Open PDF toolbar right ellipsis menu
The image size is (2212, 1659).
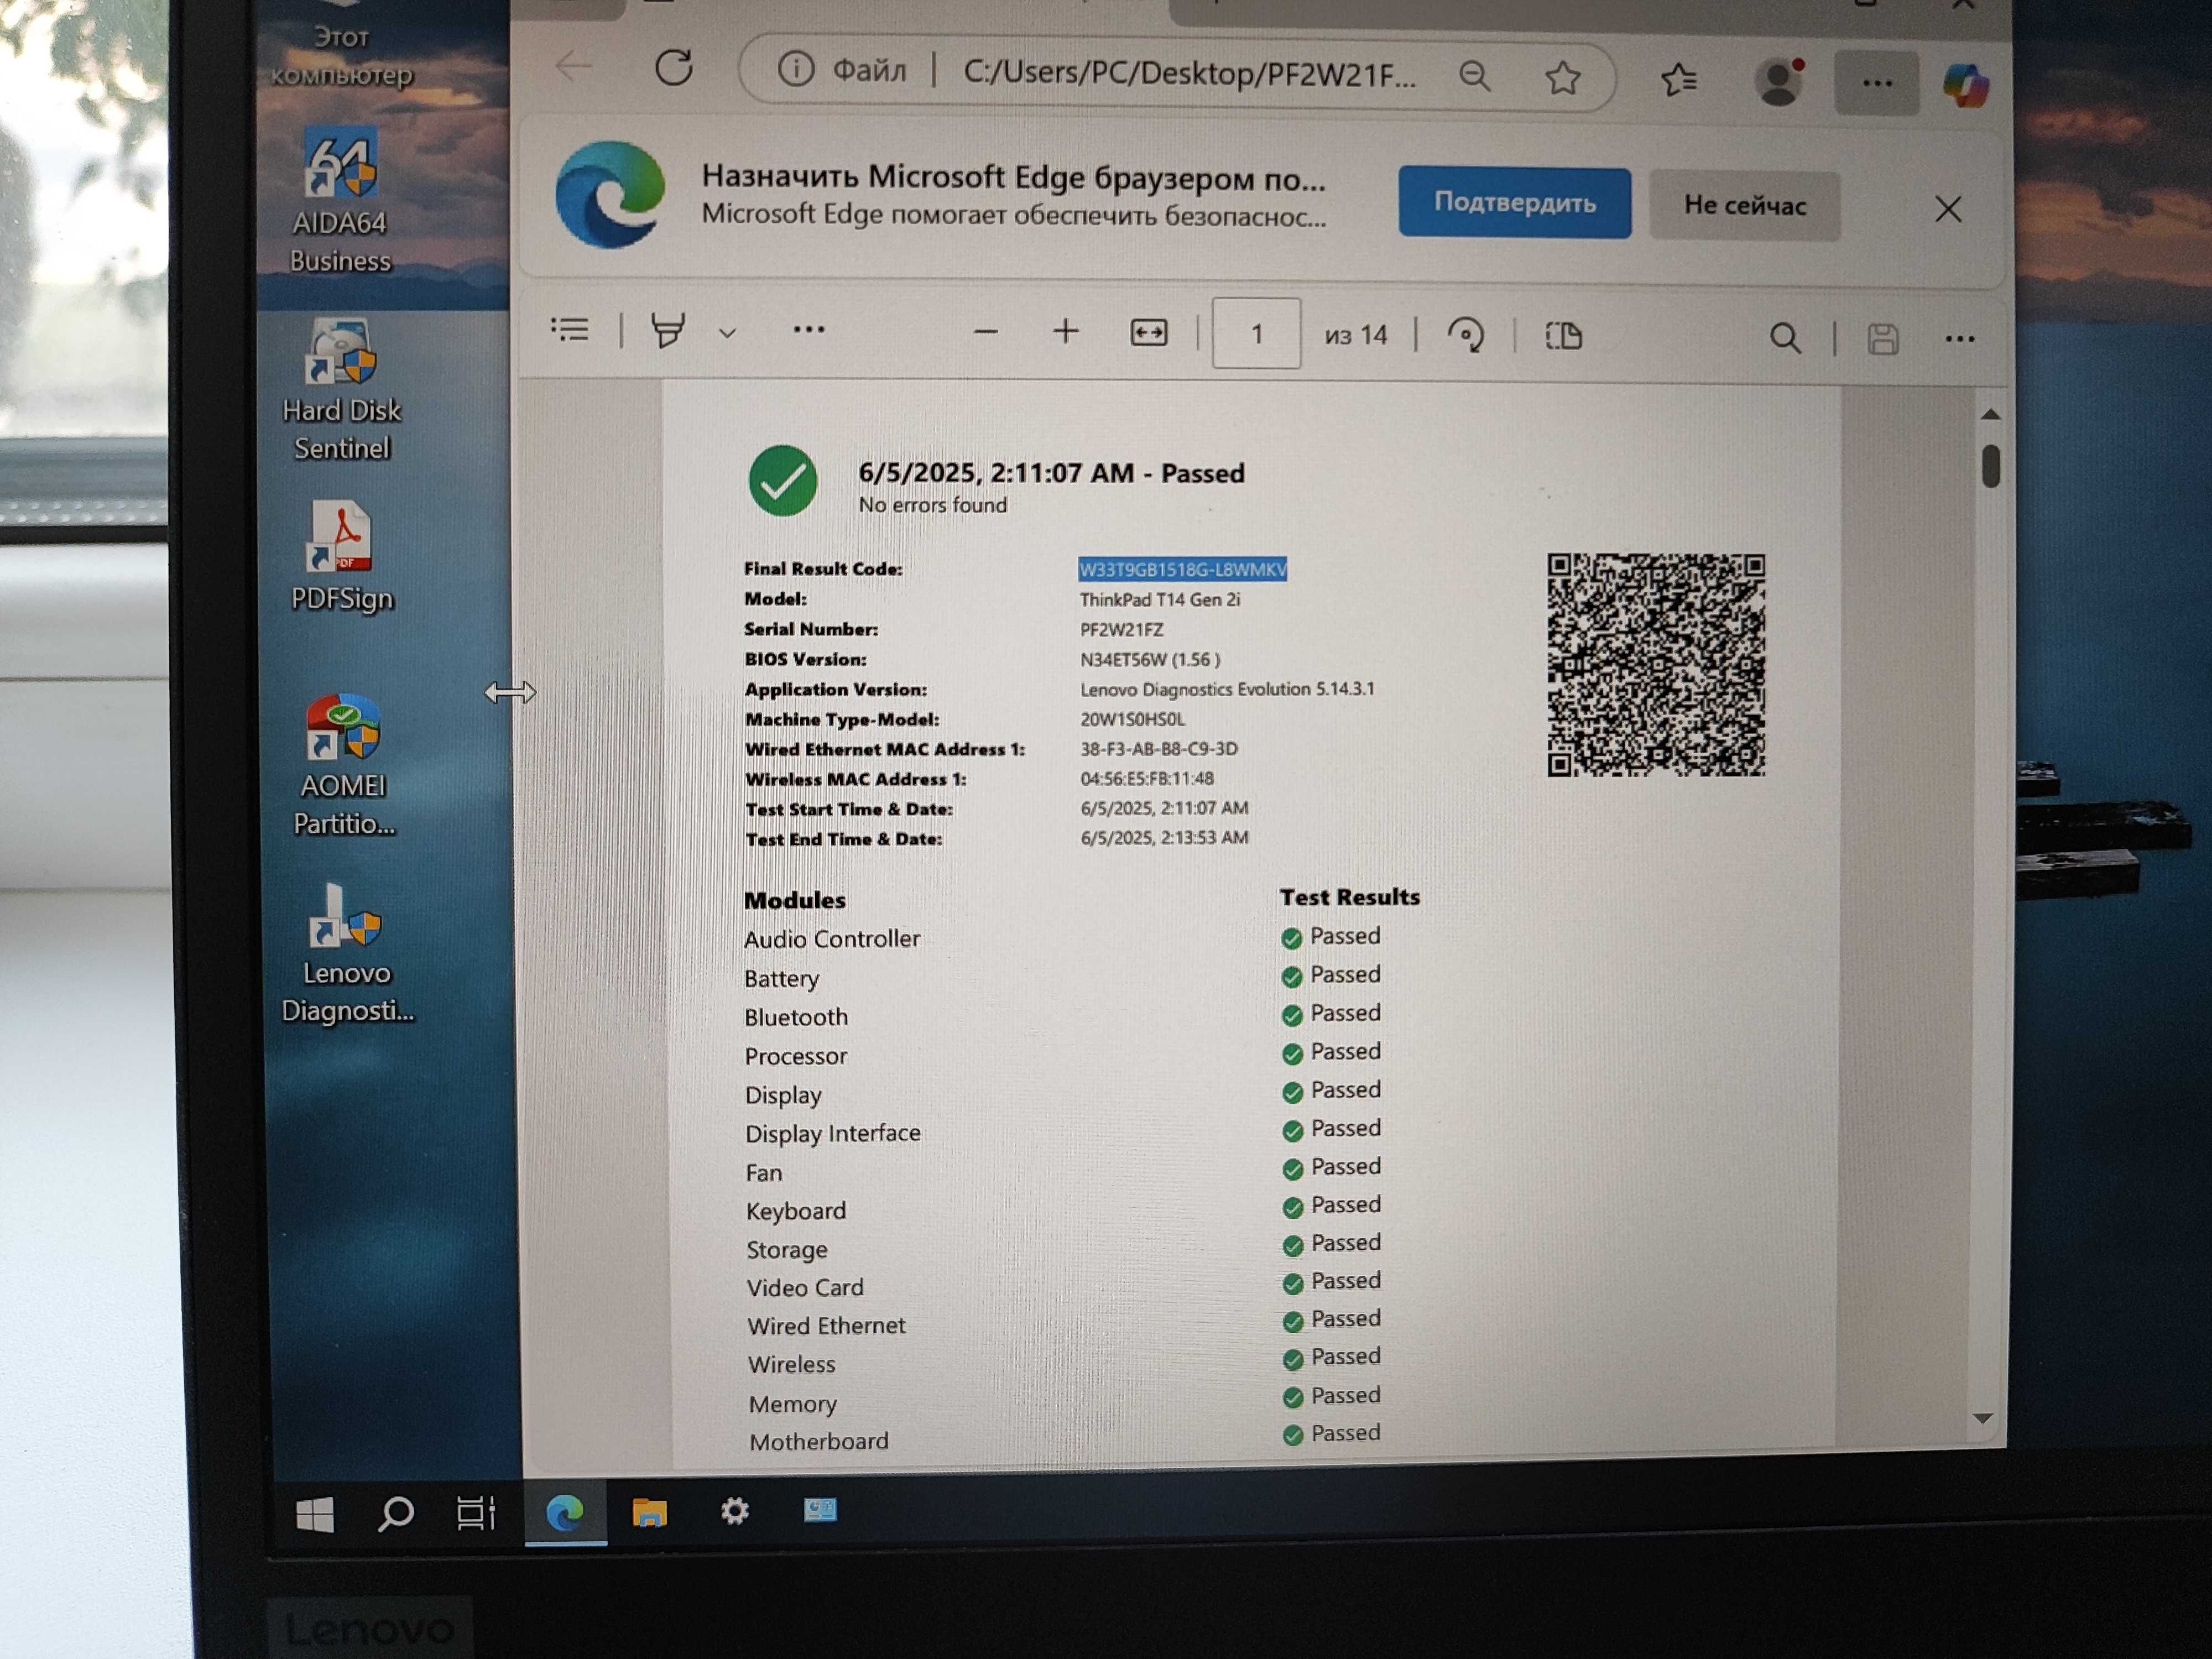click(x=1960, y=340)
